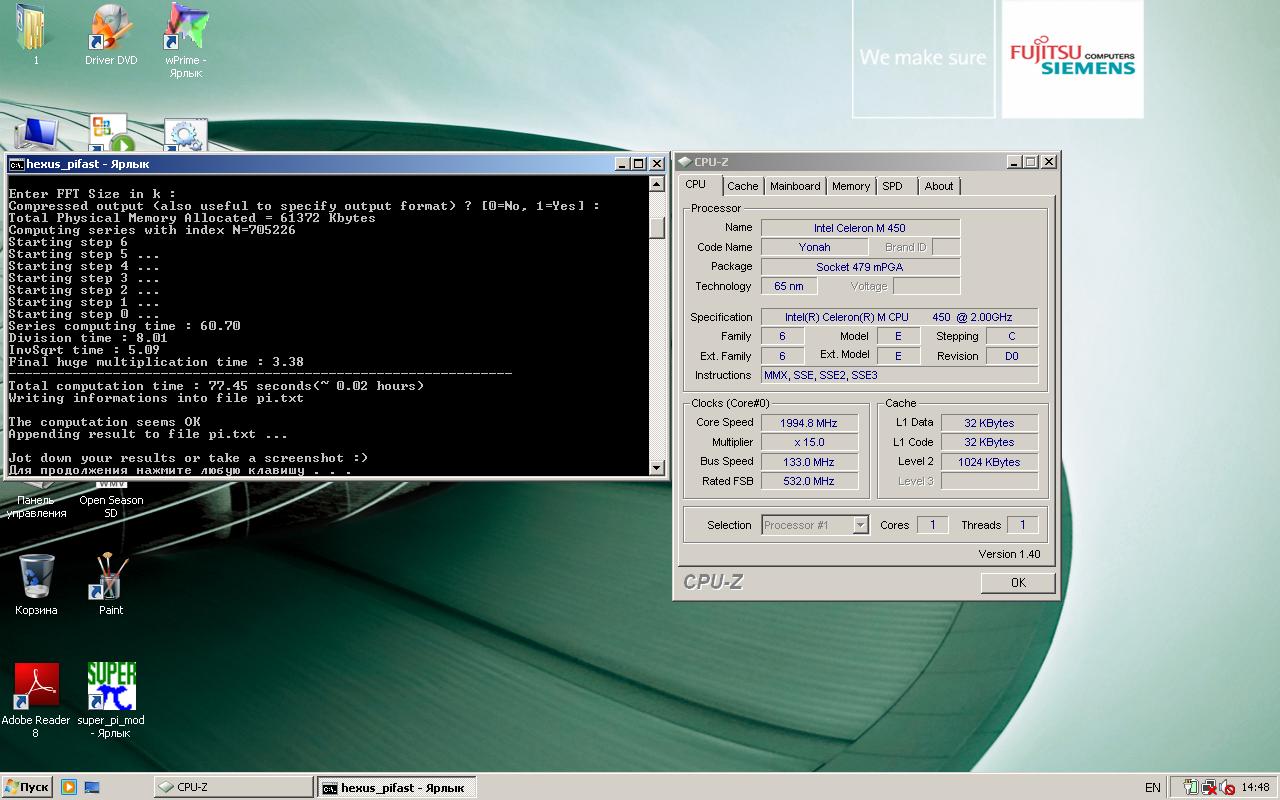Screen dimensions: 1280x800
Task: Click the console window title bar icon
Action: [16, 164]
